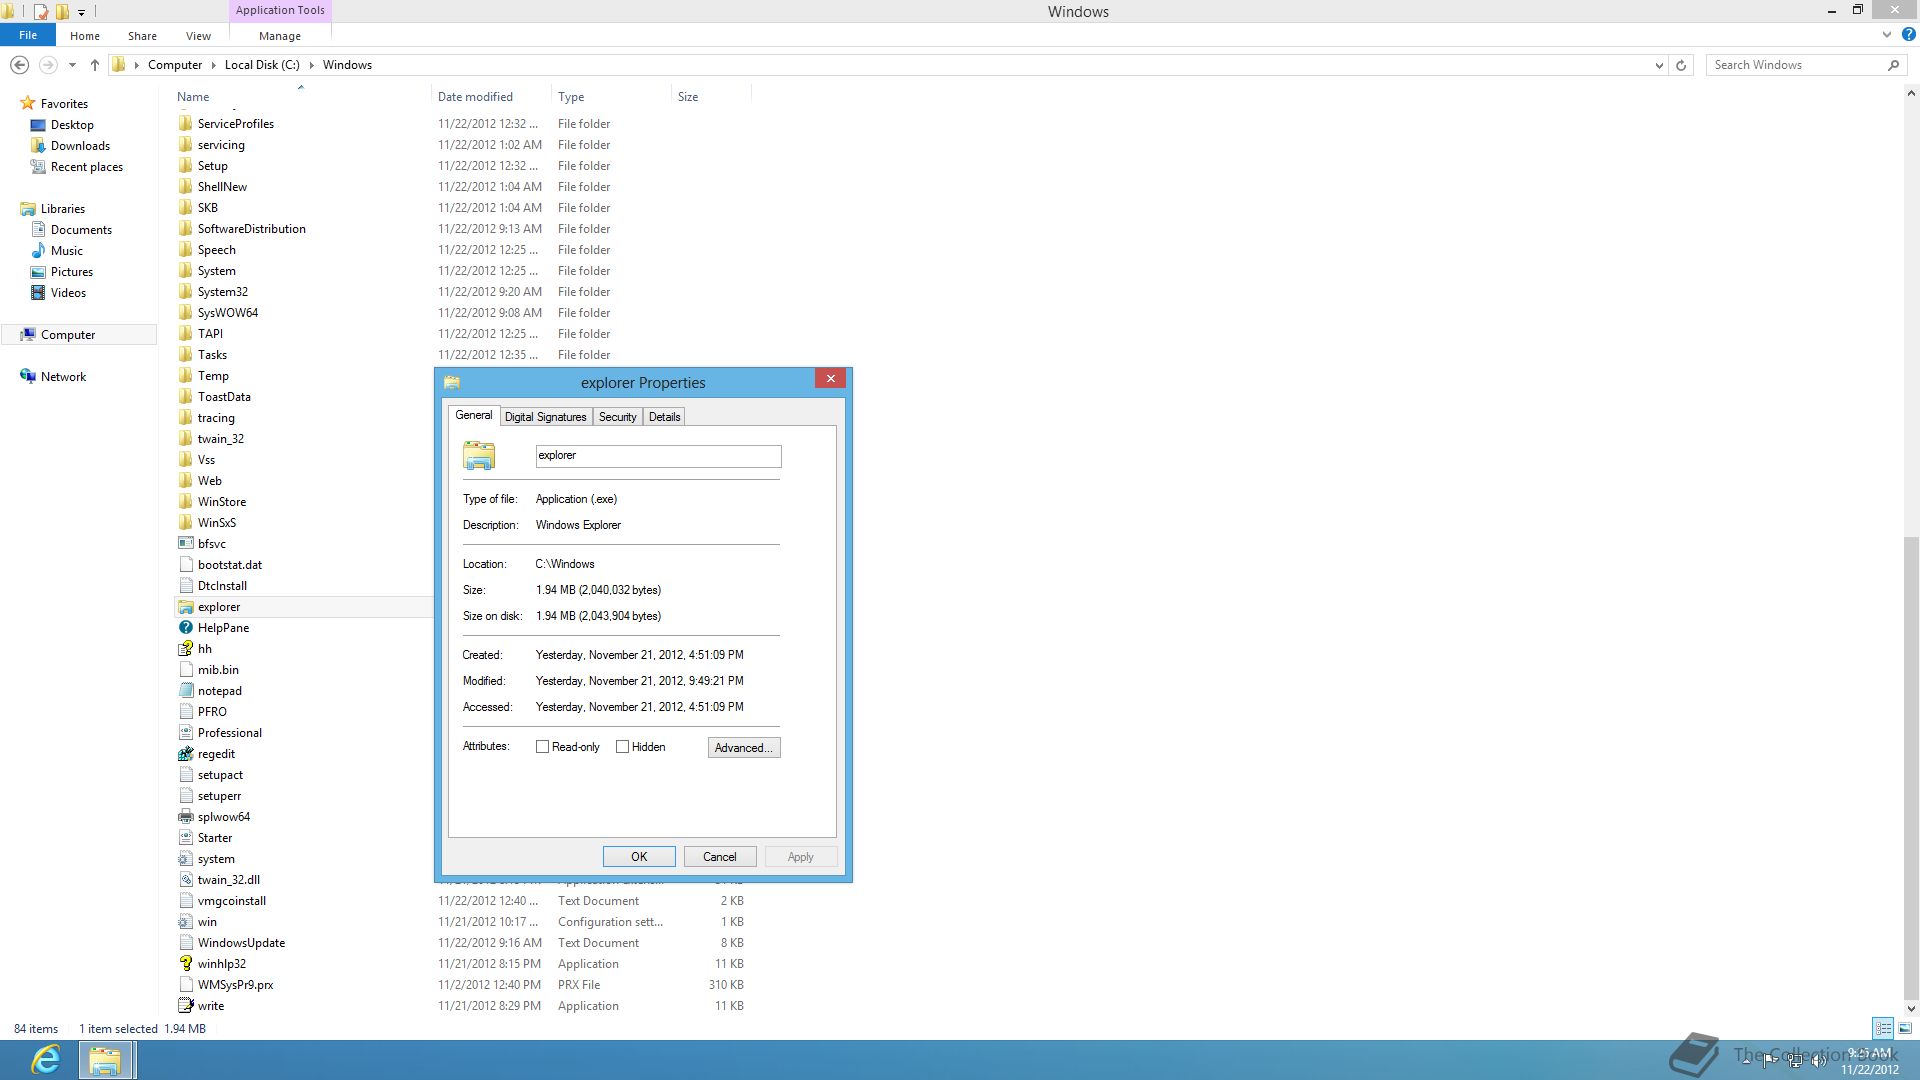Select the explorer application icon in list
The image size is (1920, 1080).
click(185, 607)
